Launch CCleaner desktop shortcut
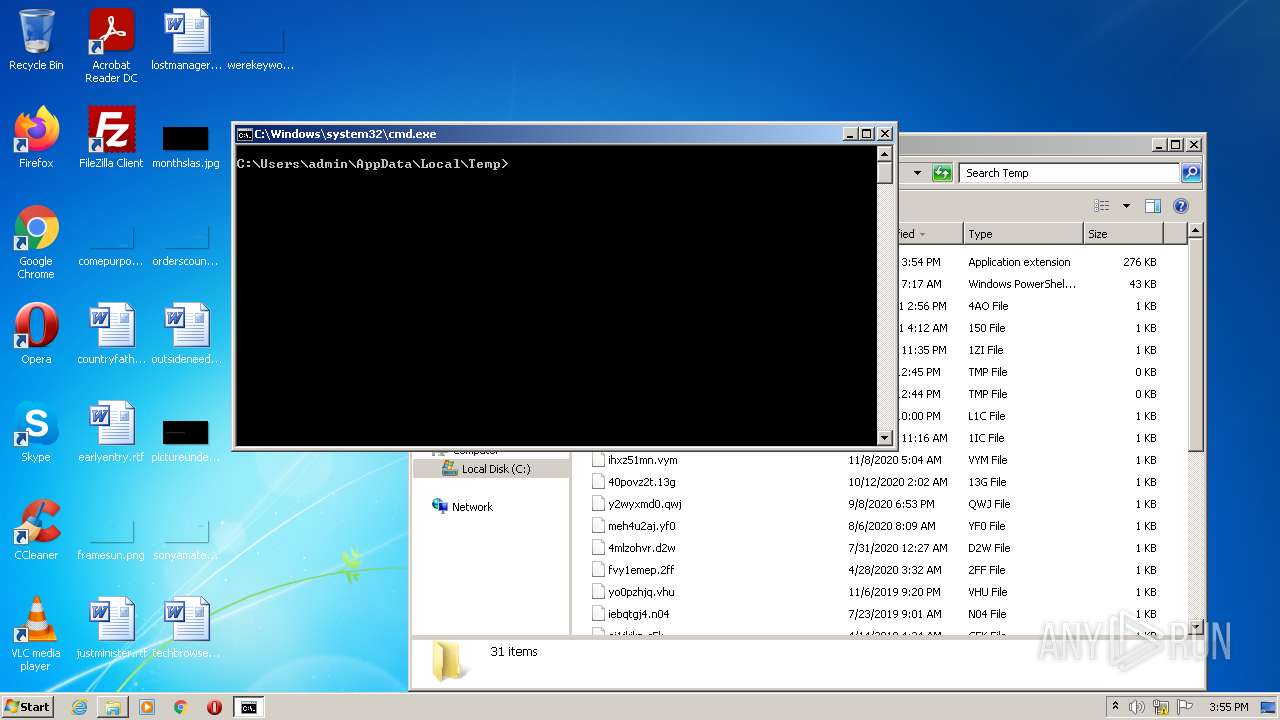This screenshot has height=720, width=1280. (x=36, y=530)
